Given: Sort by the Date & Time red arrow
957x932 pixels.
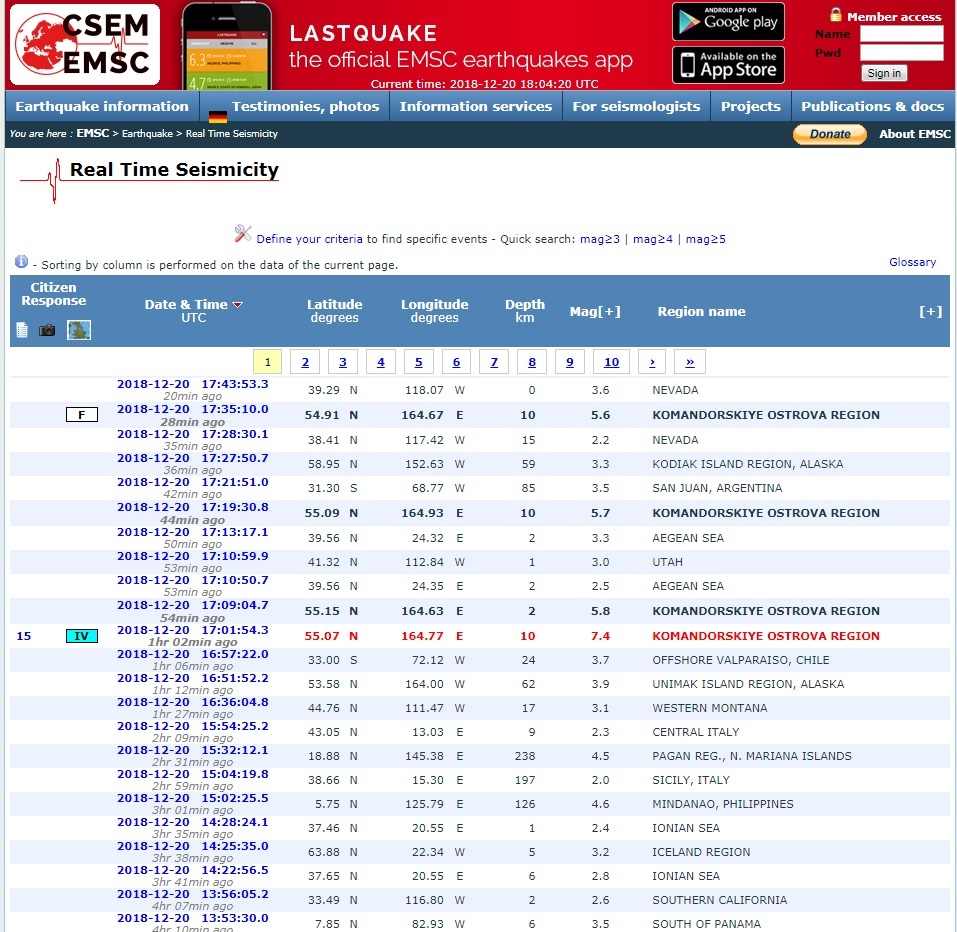Looking at the screenshot, I should click(238, 305).
